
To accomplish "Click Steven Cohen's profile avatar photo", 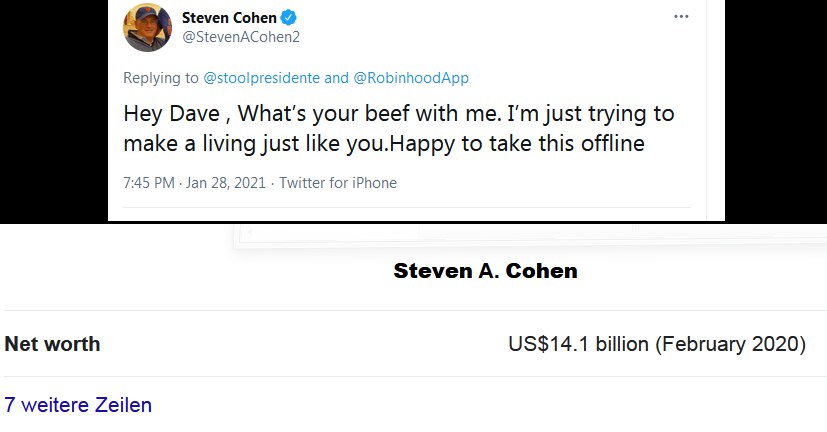I will pyautogui.click(x=147, y=27).
